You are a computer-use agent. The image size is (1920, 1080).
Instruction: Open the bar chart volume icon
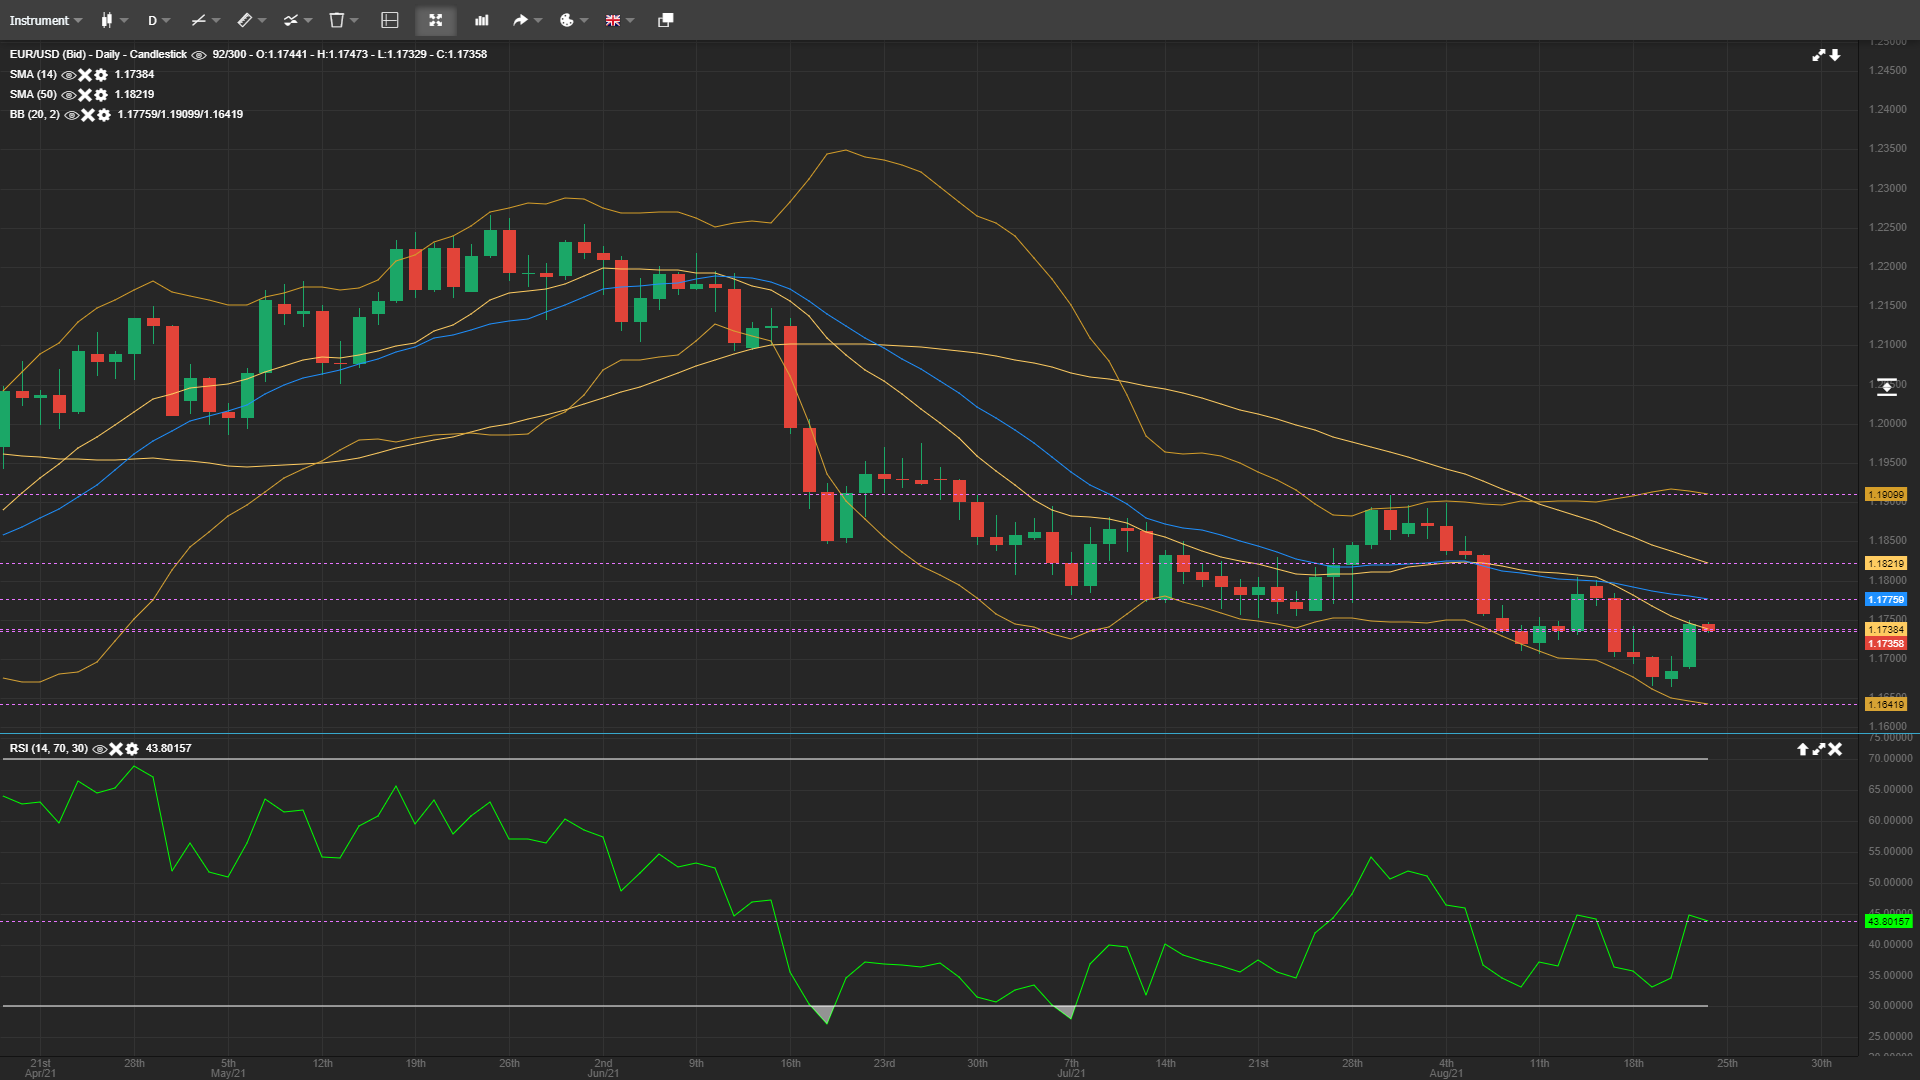[x=482, y=20]
